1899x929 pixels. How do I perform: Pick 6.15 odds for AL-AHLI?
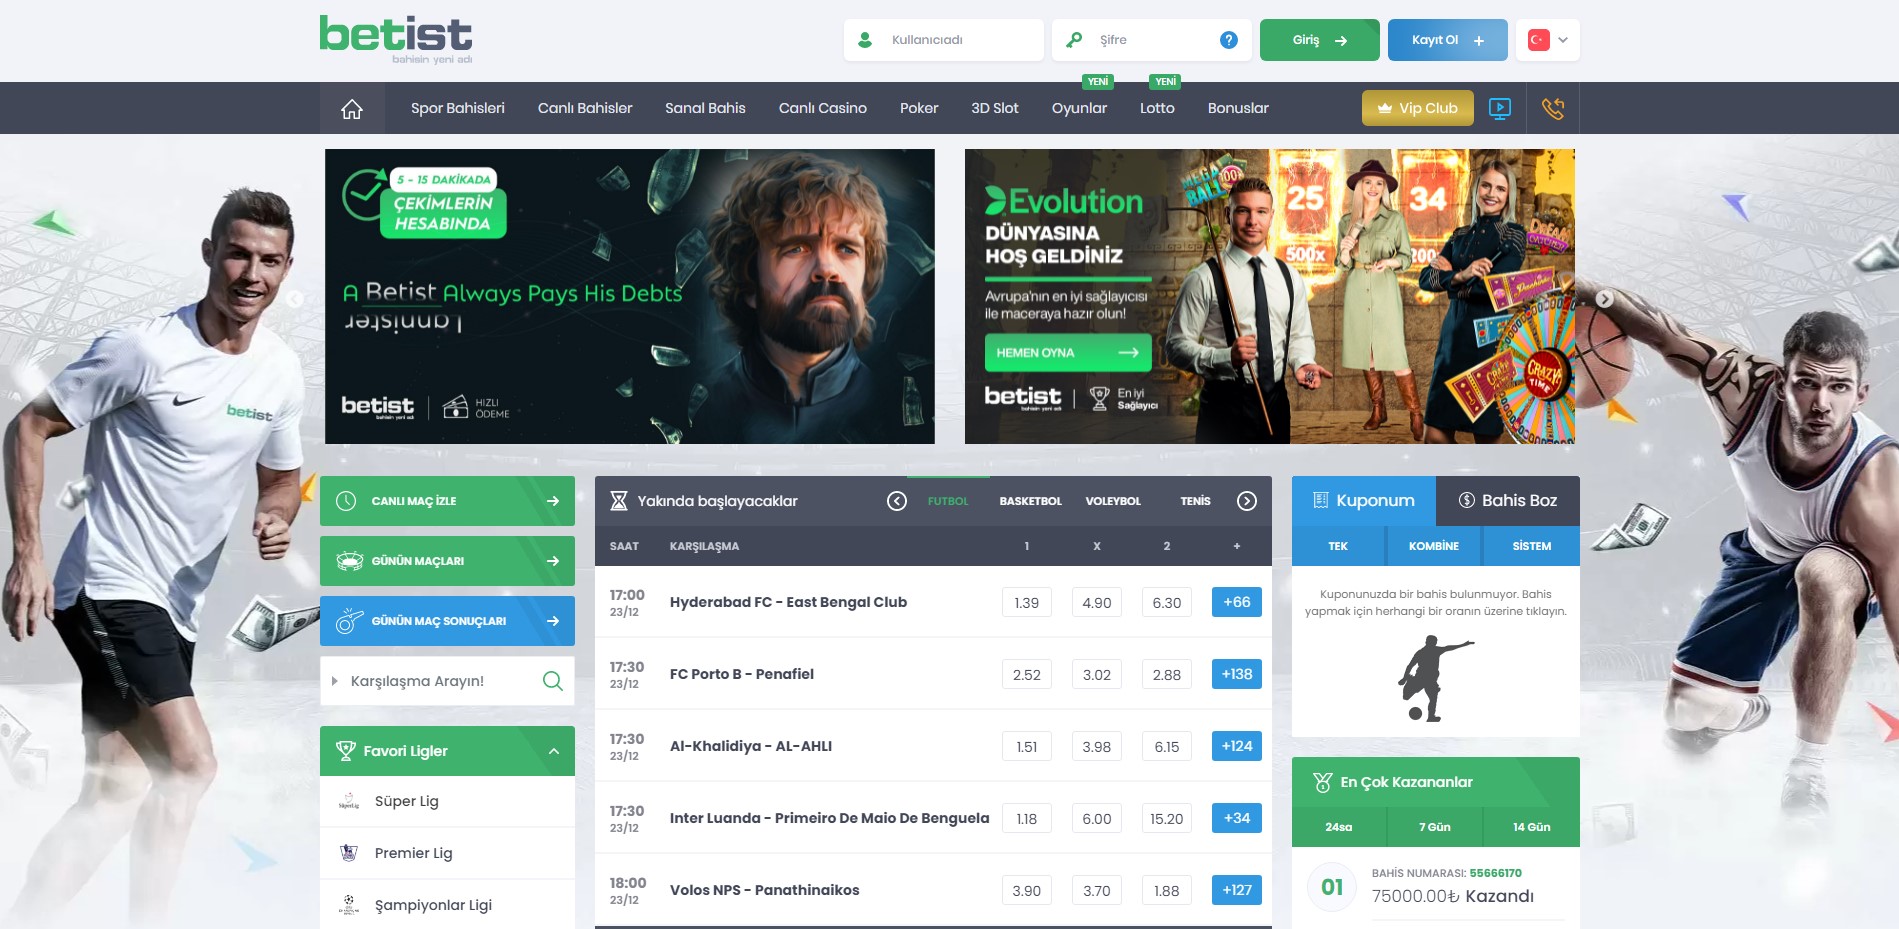(x=1167, y=747)
